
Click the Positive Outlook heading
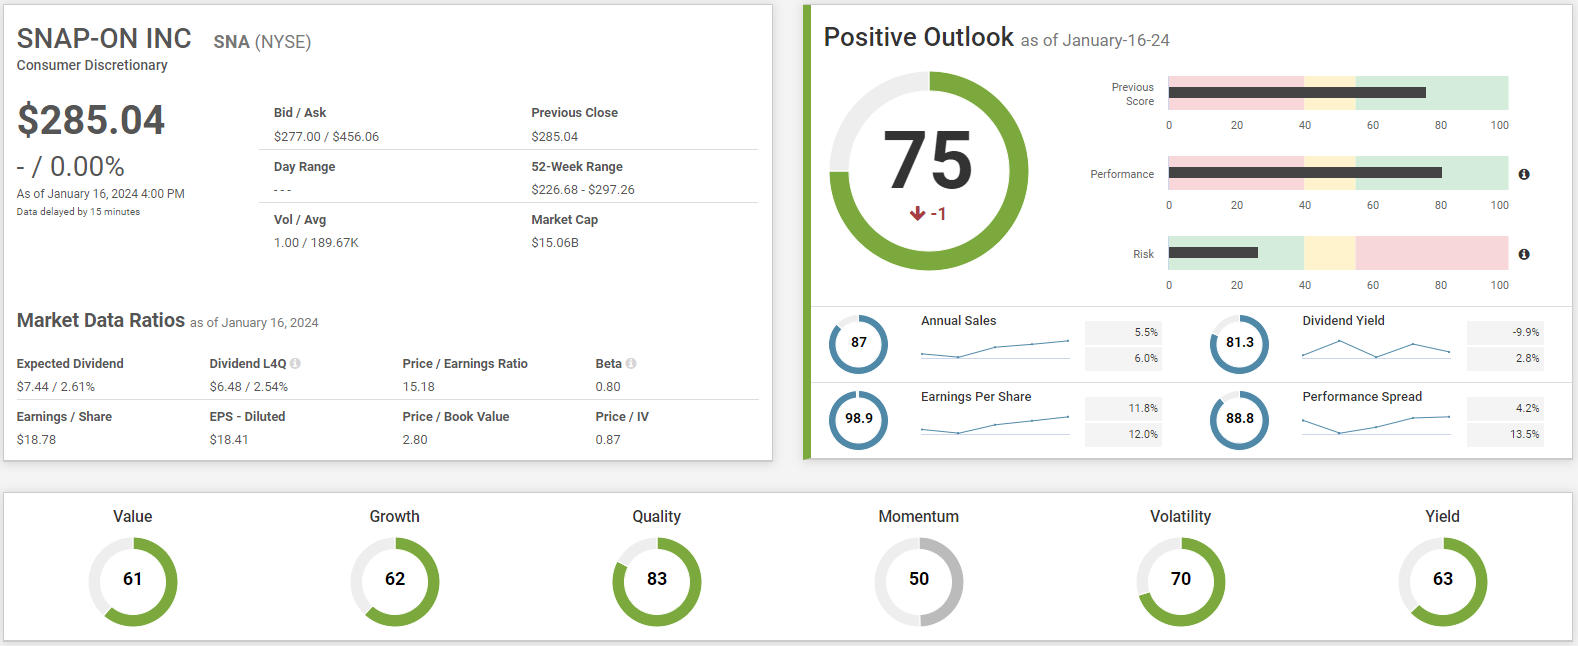coord(918,37)
